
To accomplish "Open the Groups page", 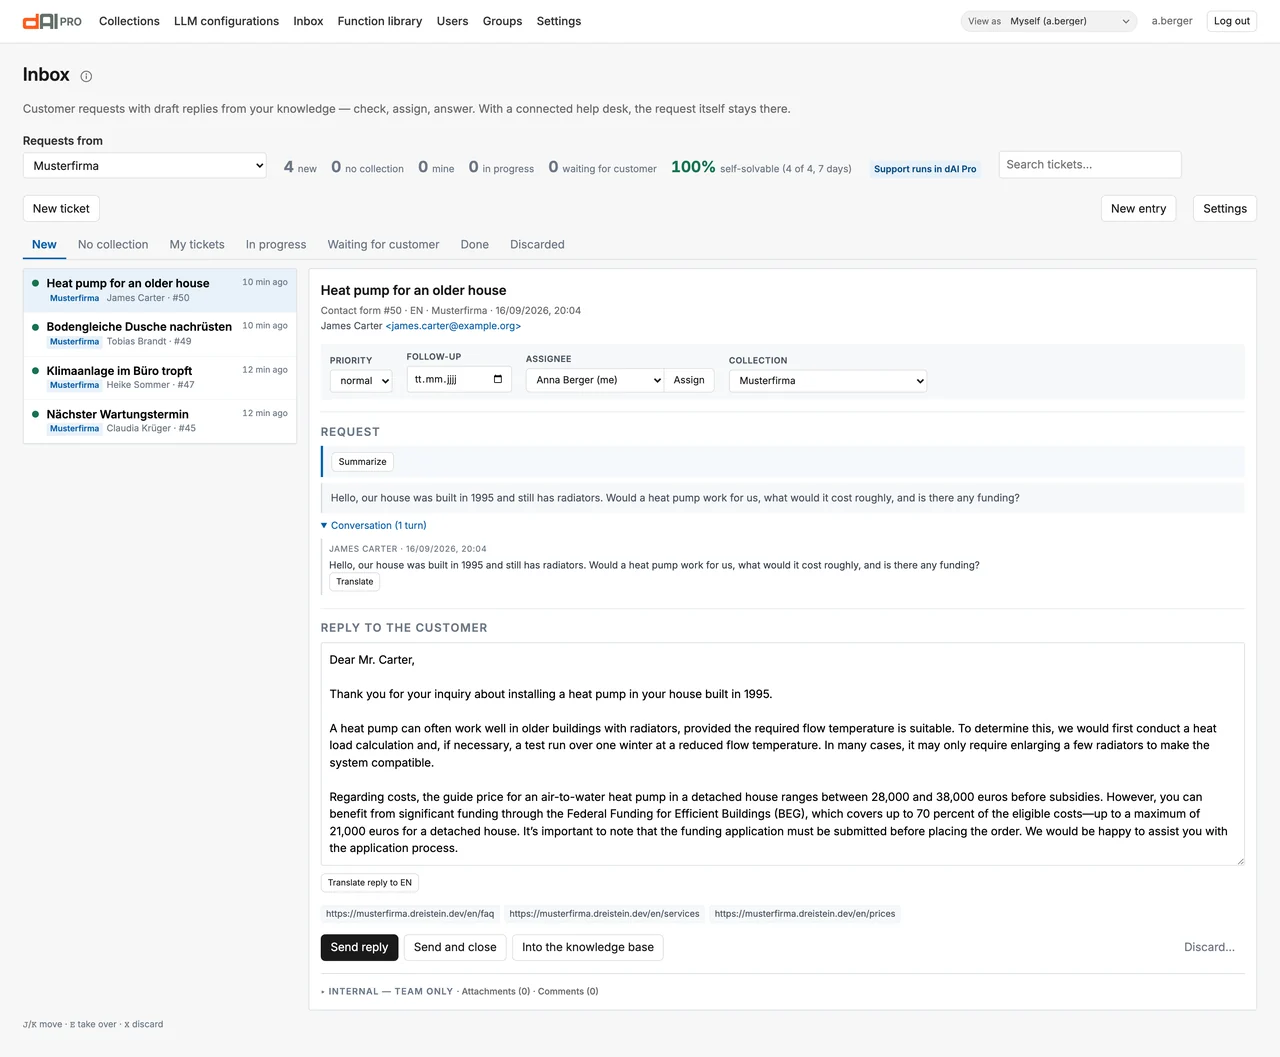I will (x=502, y=21).
